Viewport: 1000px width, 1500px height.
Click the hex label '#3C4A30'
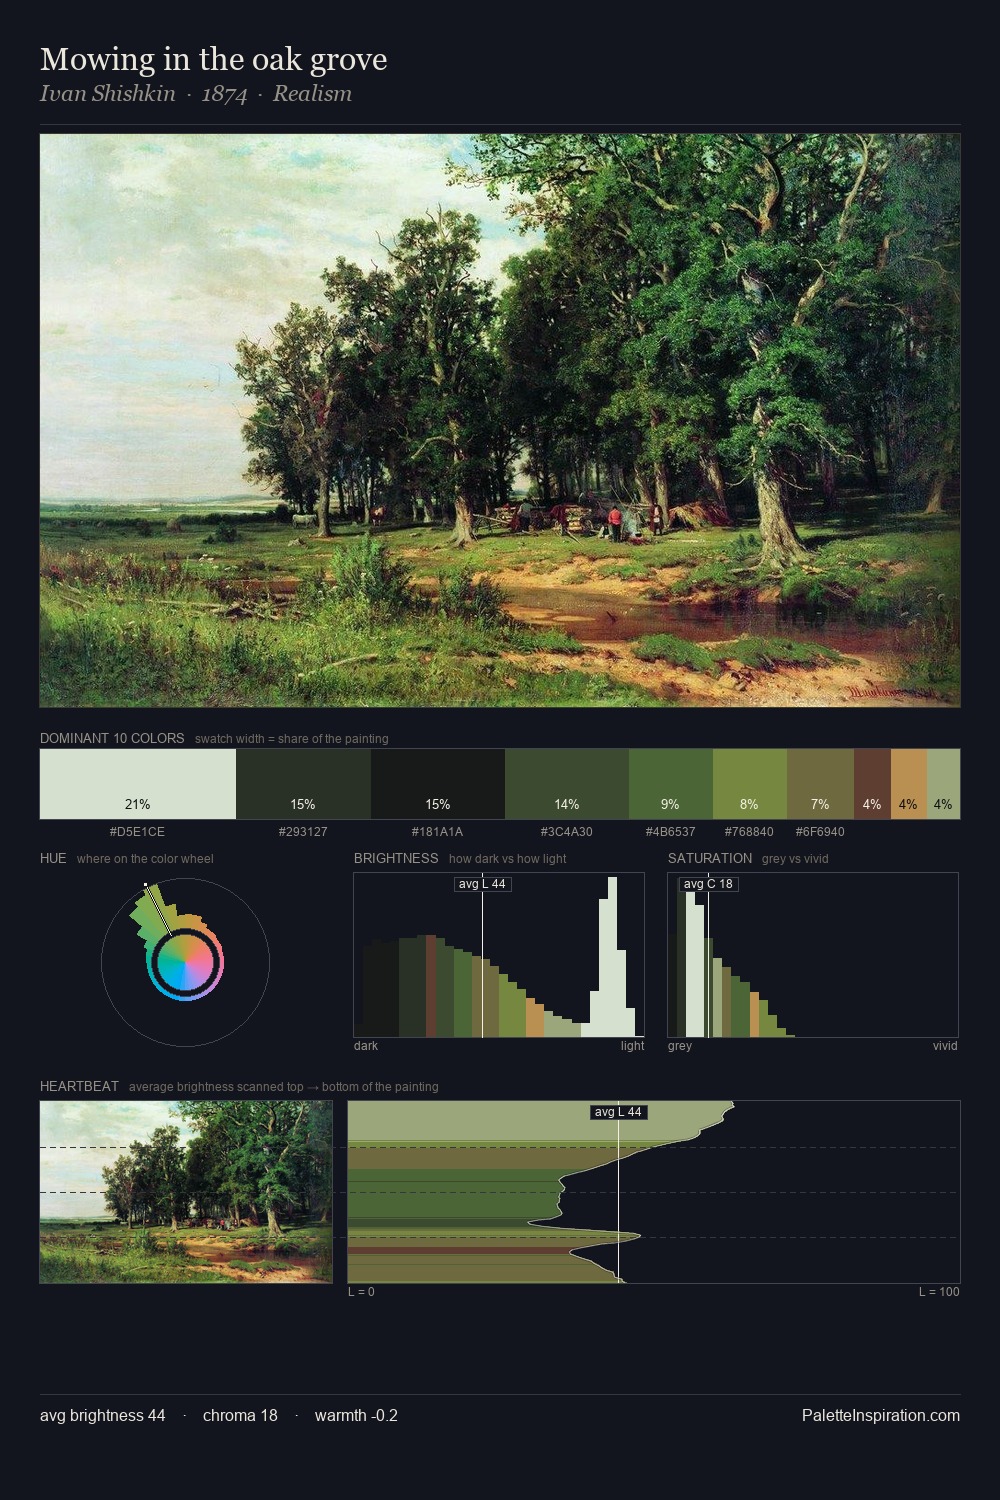(566, 832)
